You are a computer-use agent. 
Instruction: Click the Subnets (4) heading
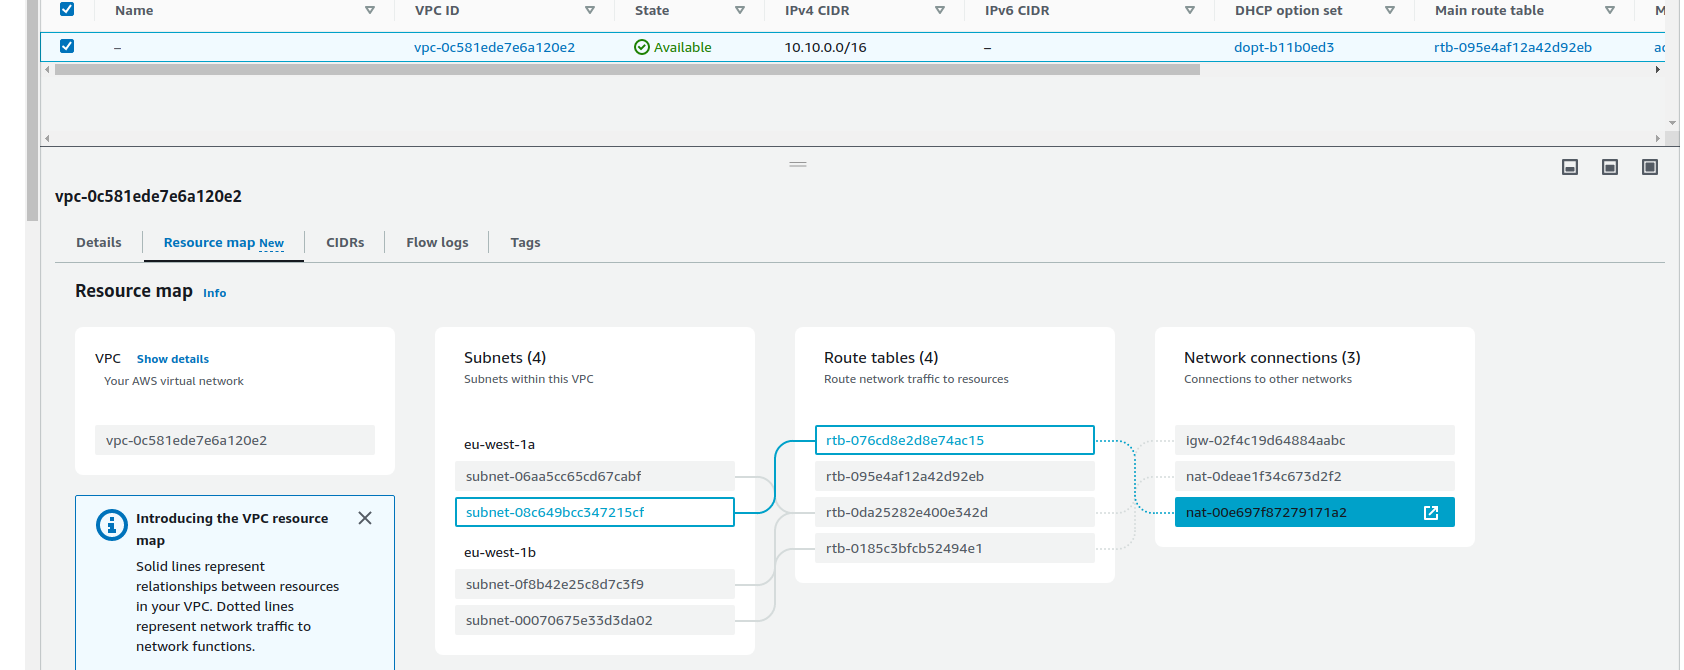(x=505, y=358)
